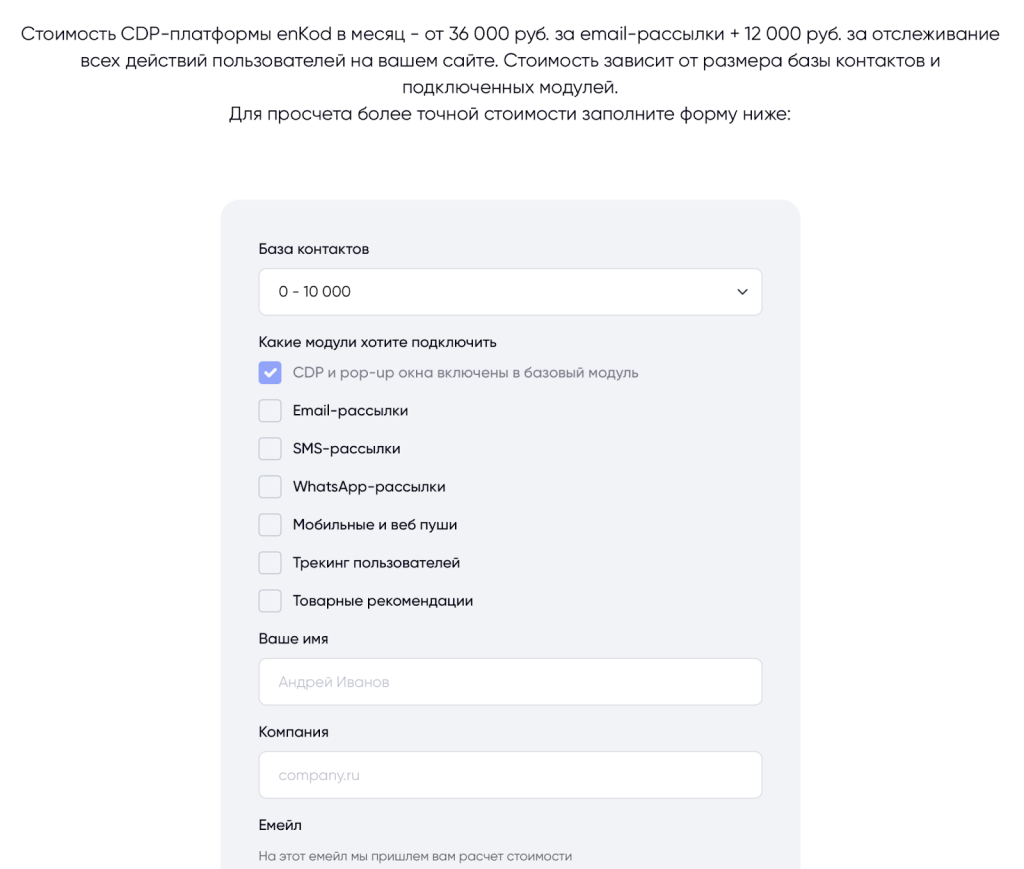Enable Трекинг пользователей checkbox
Image resolution: width=1024 pixels, height=869 pixels.
[270, 563]
